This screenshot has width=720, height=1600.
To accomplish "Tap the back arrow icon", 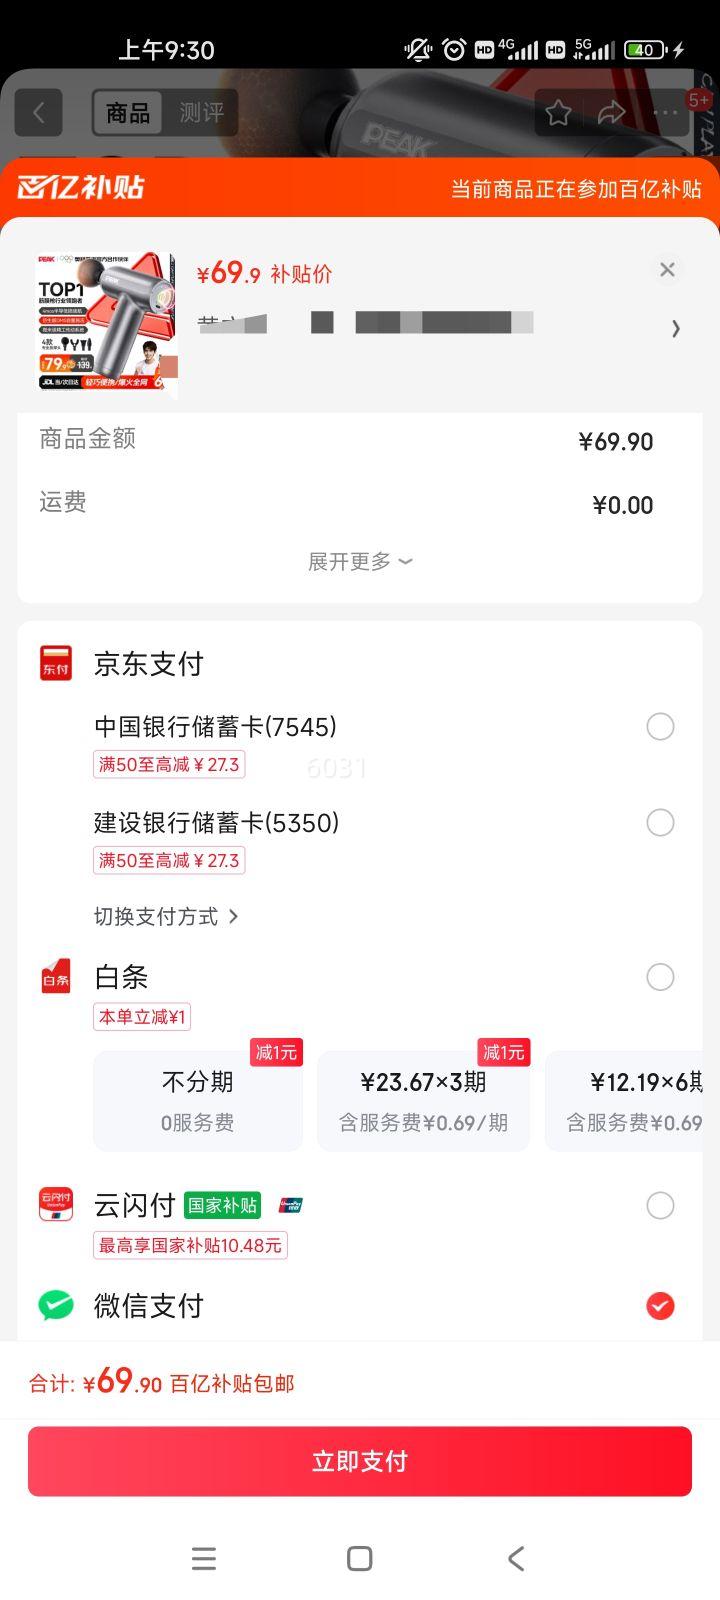I will (x=39, y=112).
